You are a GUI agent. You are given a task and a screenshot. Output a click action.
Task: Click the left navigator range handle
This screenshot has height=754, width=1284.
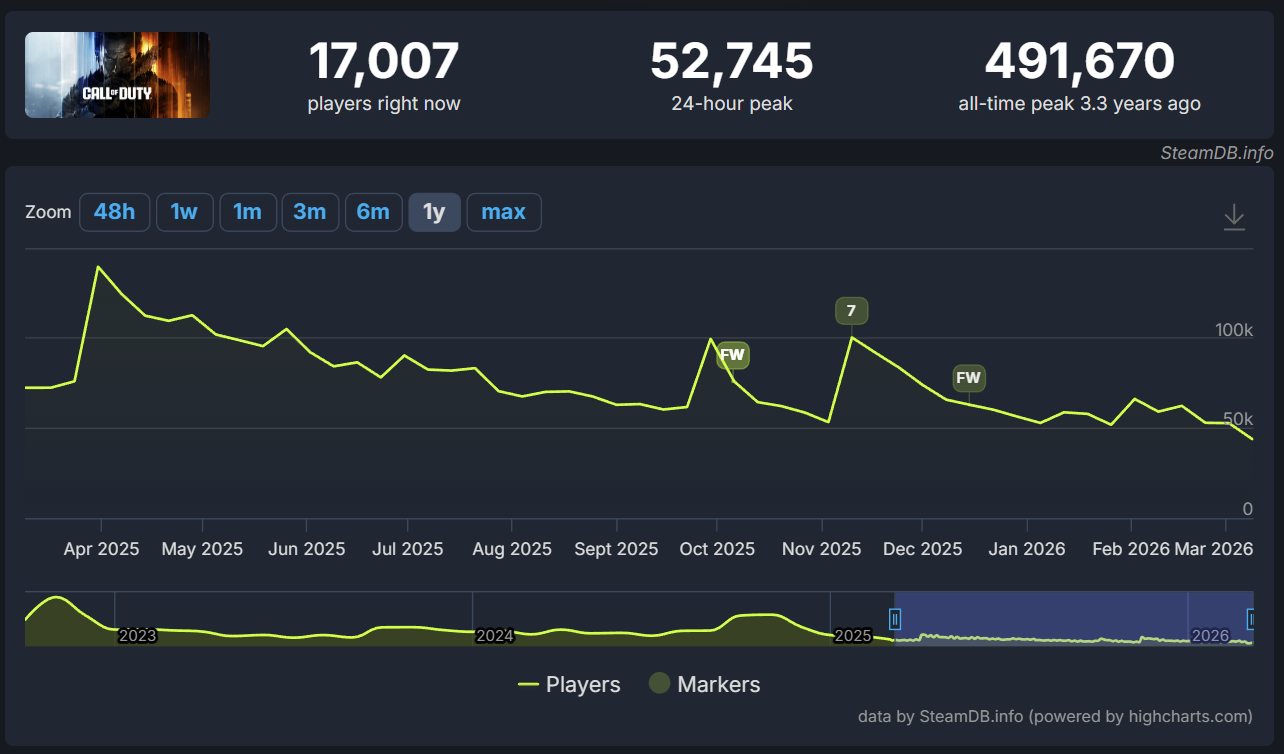[x=895, y=619]
